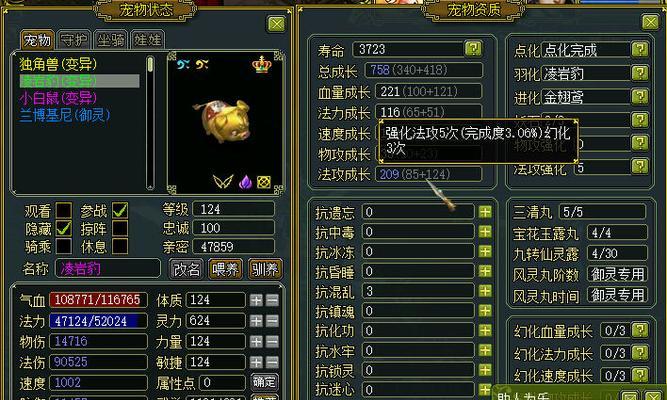Click the question mark beside 进化 金翅鸾

640,97
